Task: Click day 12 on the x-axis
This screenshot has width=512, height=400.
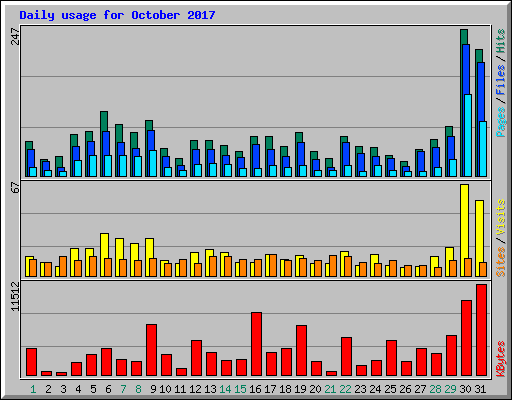Action: (x=195, y=389)
